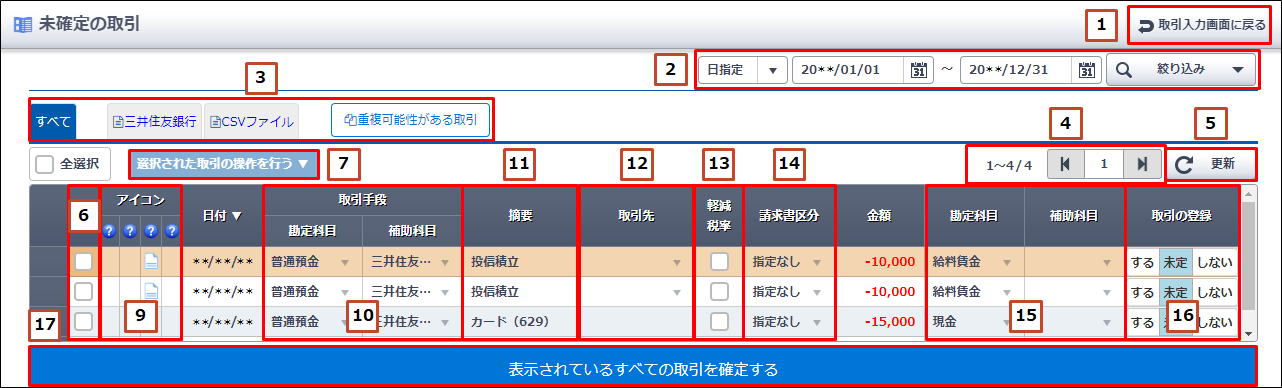Jump to last page with pager arrow

1140,164
